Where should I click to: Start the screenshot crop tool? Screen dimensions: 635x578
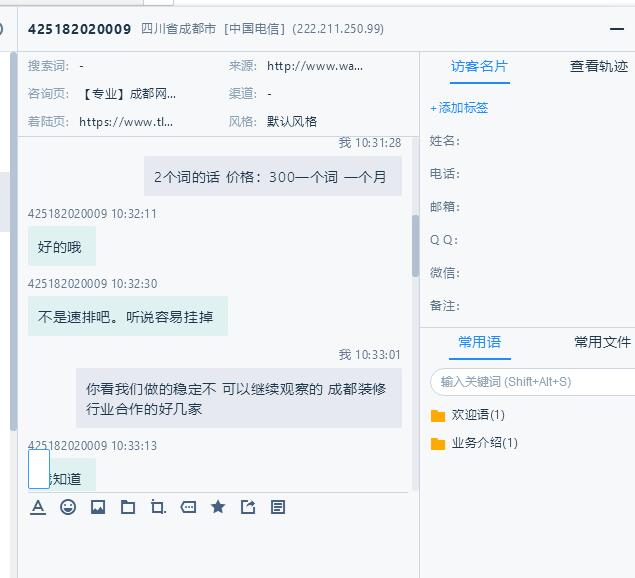click(158, 507)
